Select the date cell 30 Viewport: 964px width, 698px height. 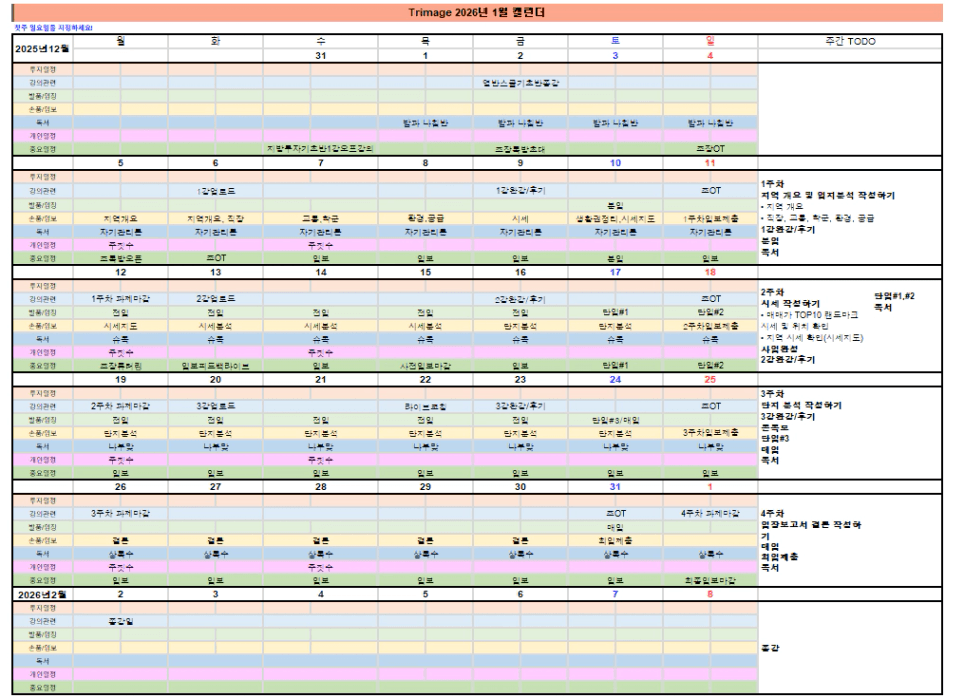pyautogui.click(x=520, y=486)
